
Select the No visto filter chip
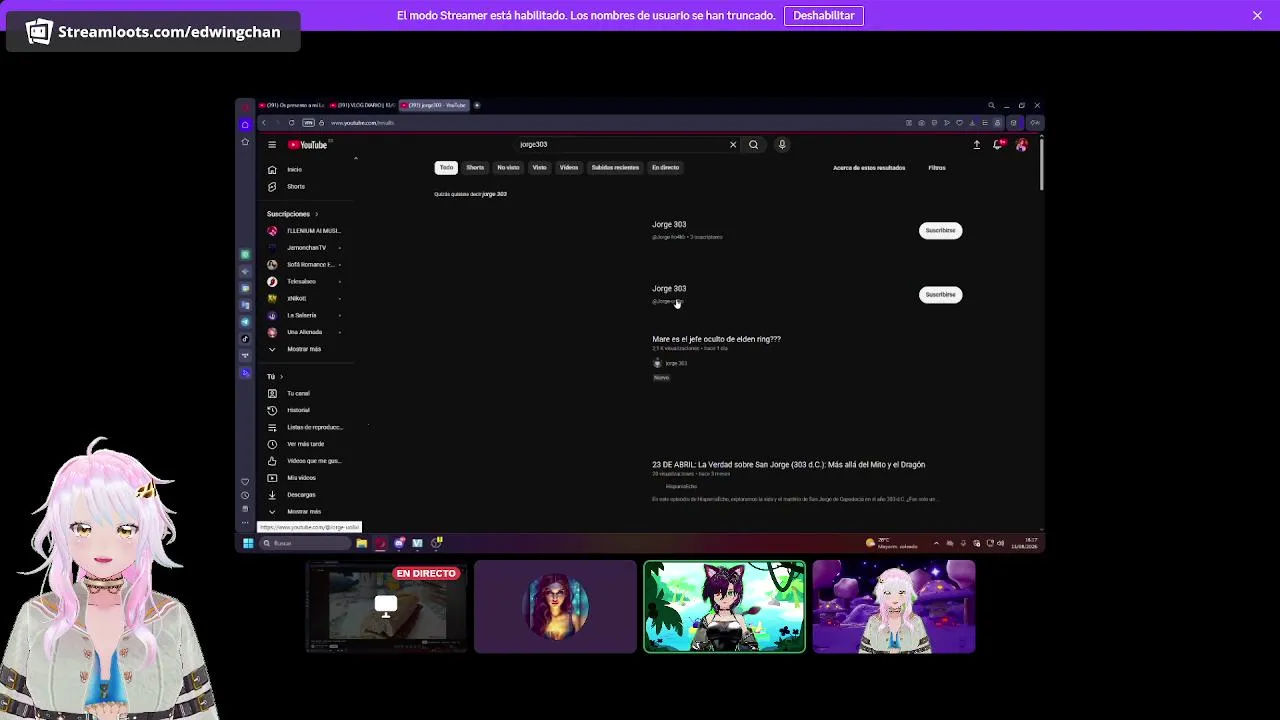[x=508, y=168]
